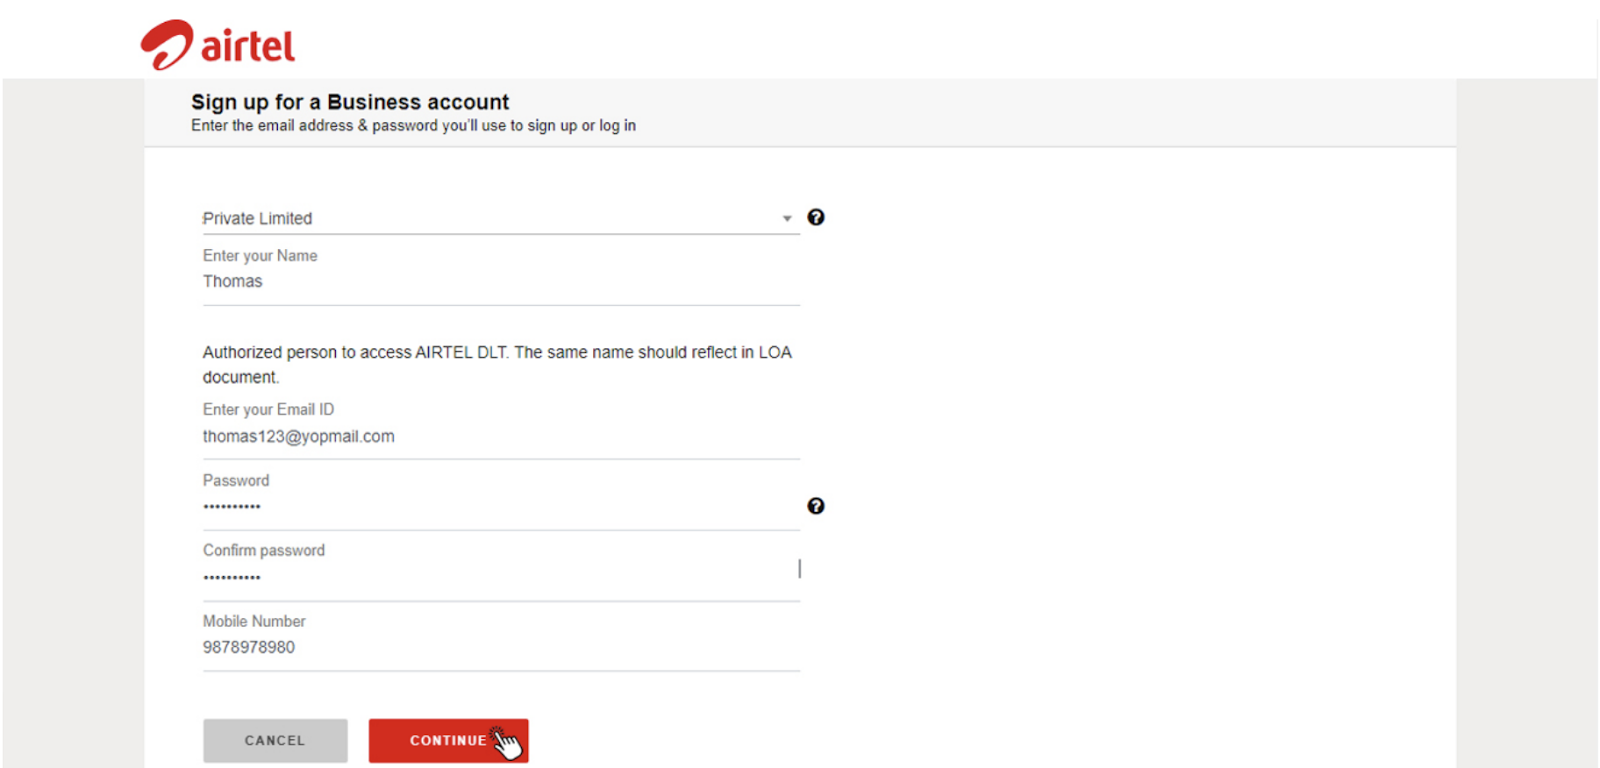Select the Confirm password input field
Screen dimensions: 1600x768
coord(501,577)
